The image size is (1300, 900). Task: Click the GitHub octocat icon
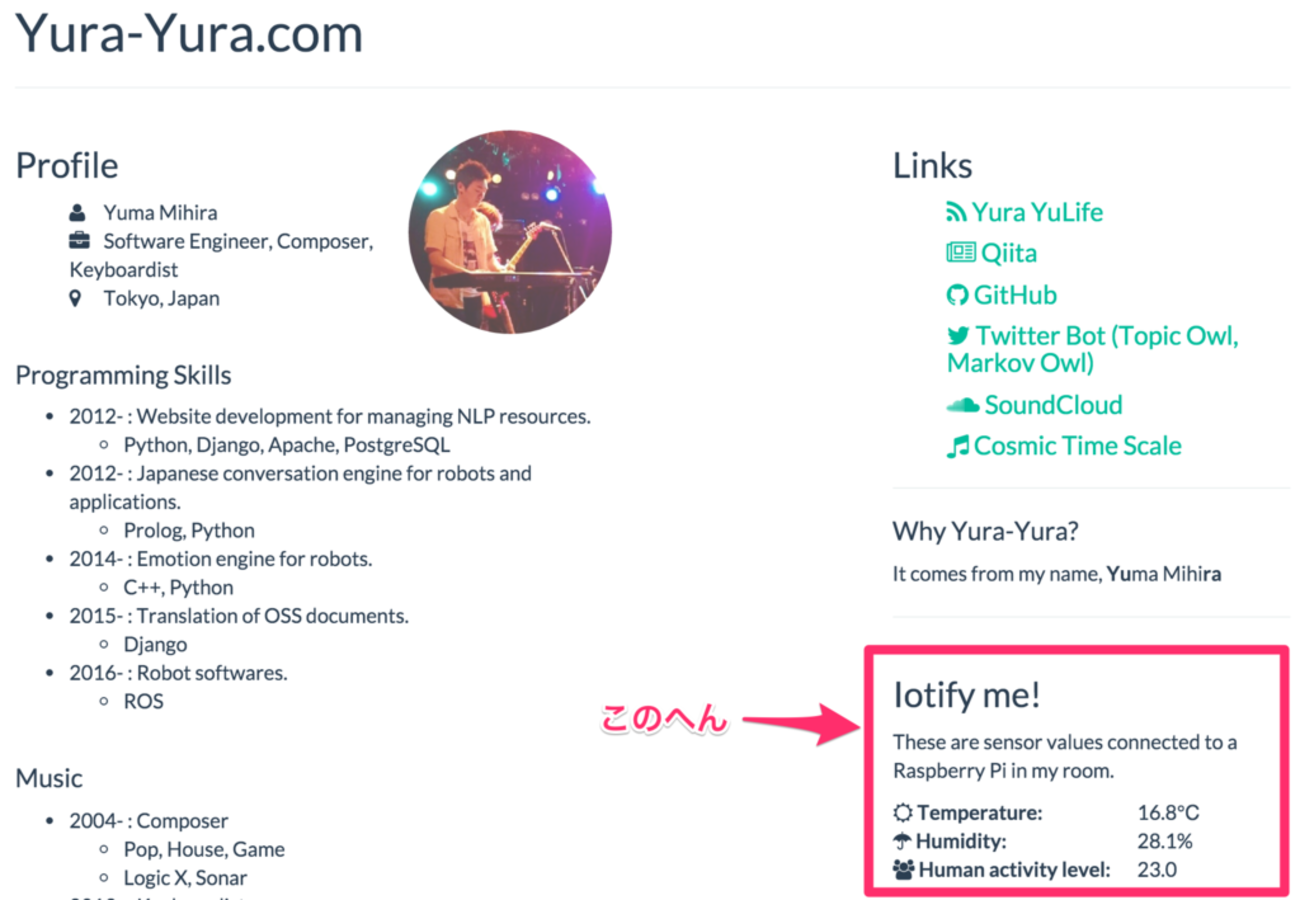coord(958,295)
